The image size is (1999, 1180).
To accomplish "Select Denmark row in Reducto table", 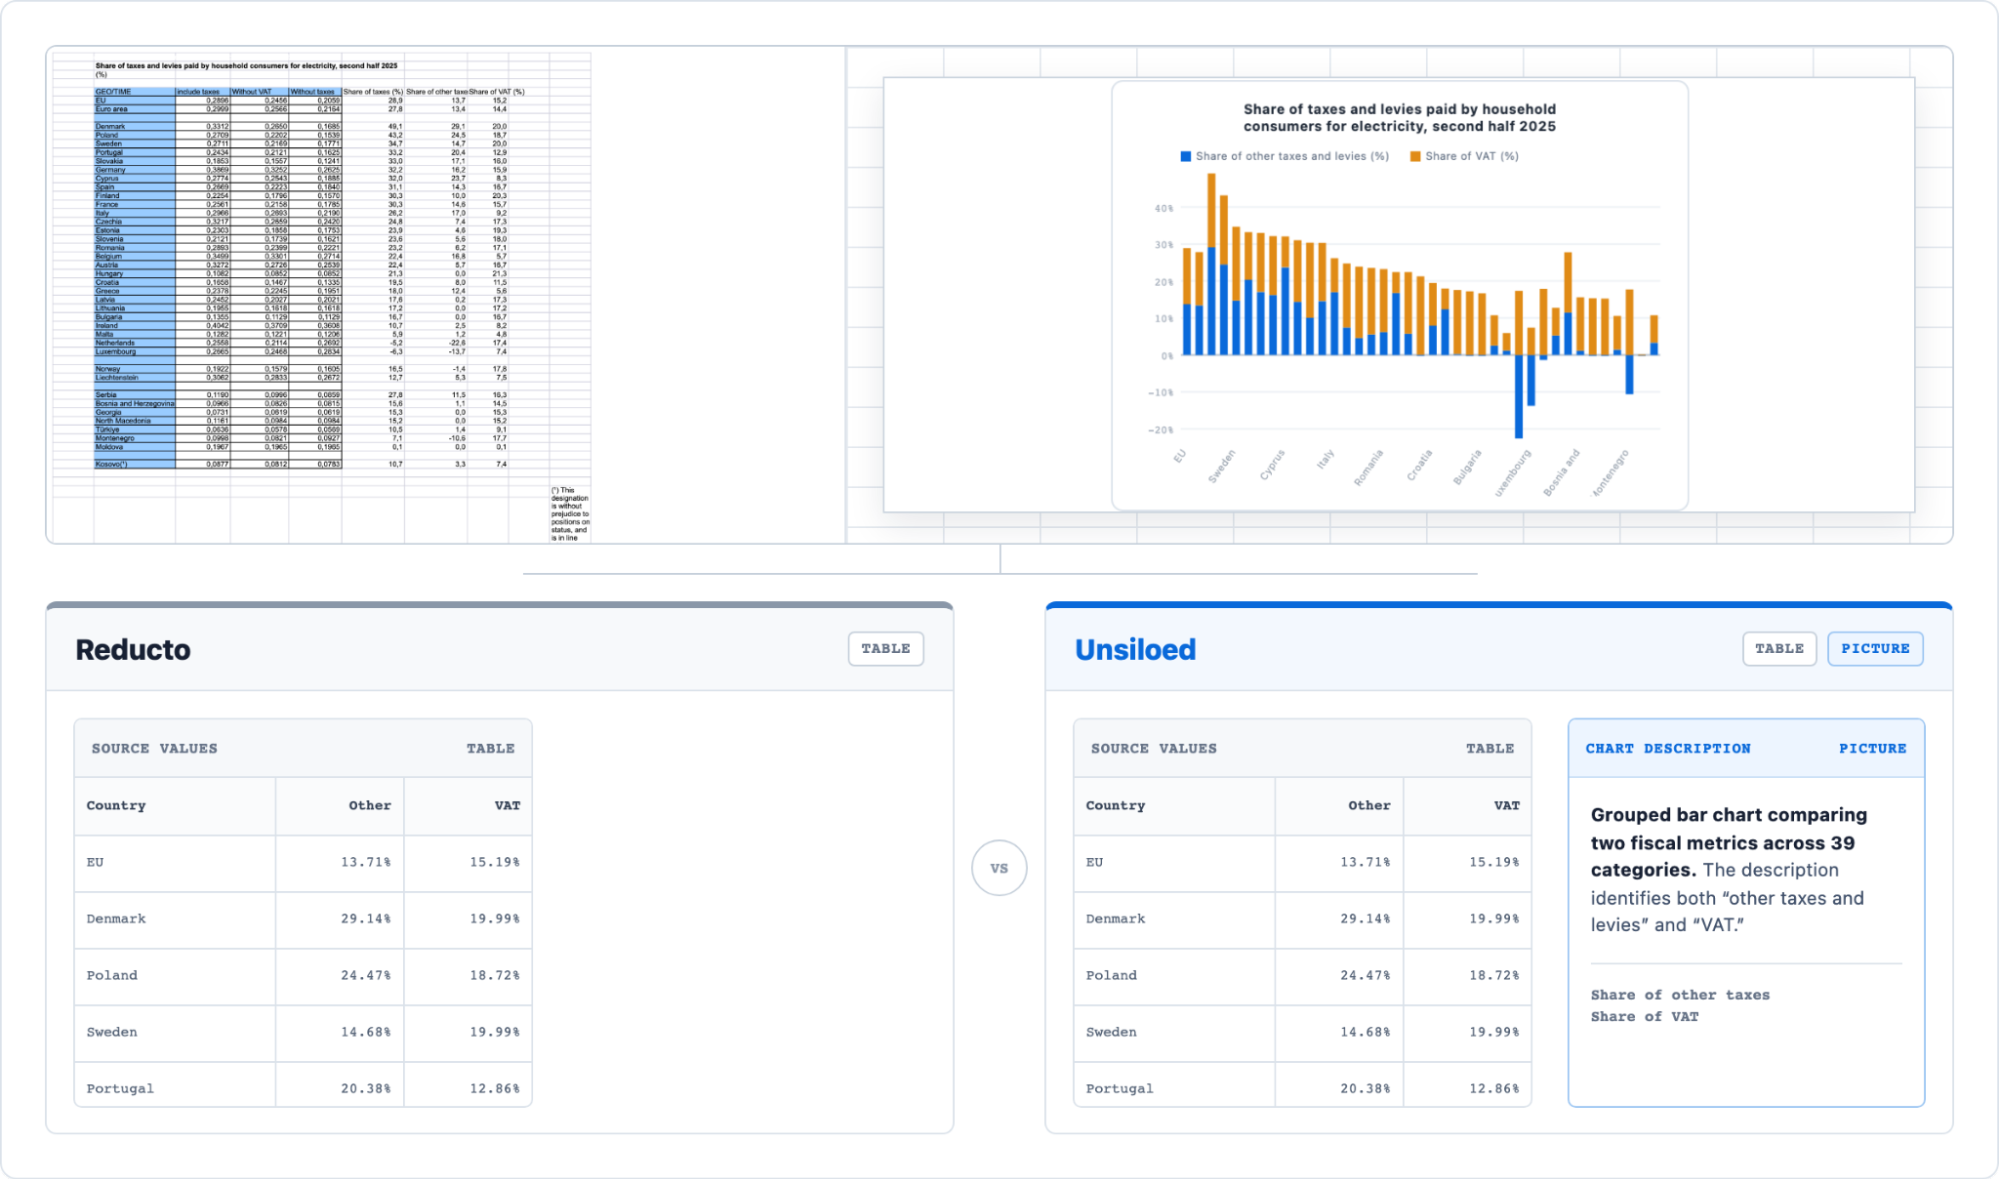I will pos(303,919).
